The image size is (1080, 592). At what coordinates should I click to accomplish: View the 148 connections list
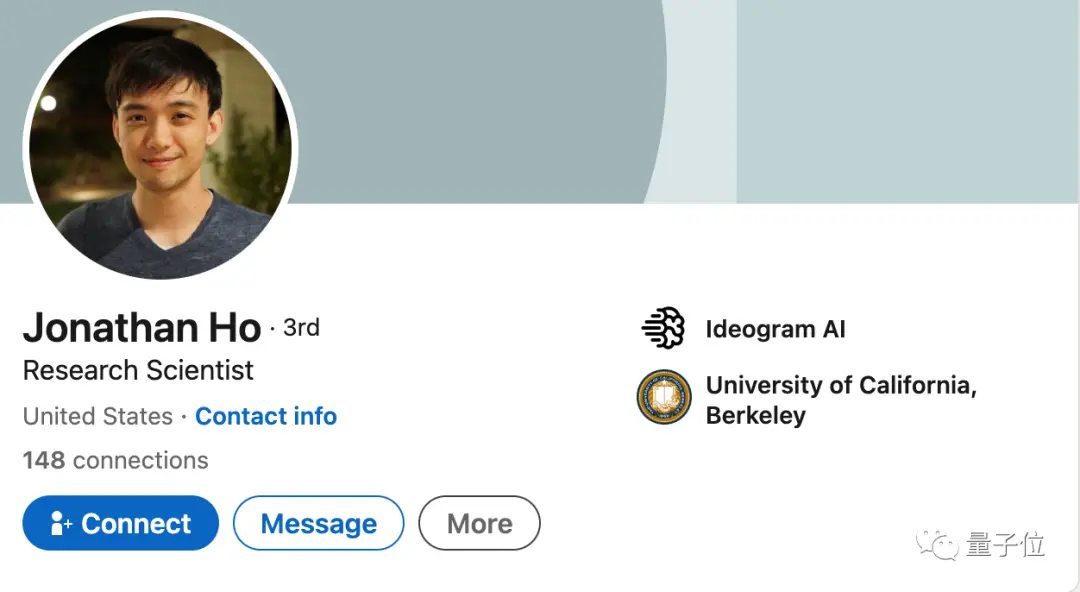[115, 460]
